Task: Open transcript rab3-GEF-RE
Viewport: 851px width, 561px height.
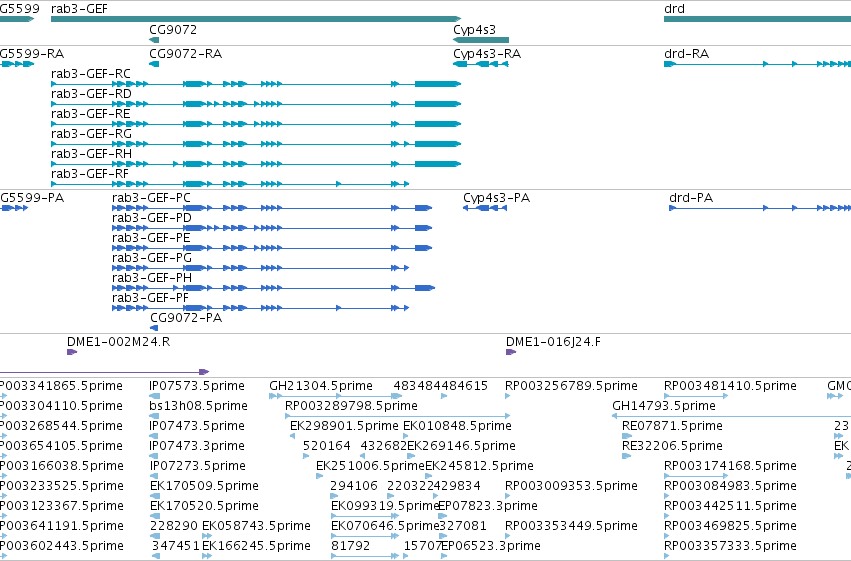Action: pos(256,124)
